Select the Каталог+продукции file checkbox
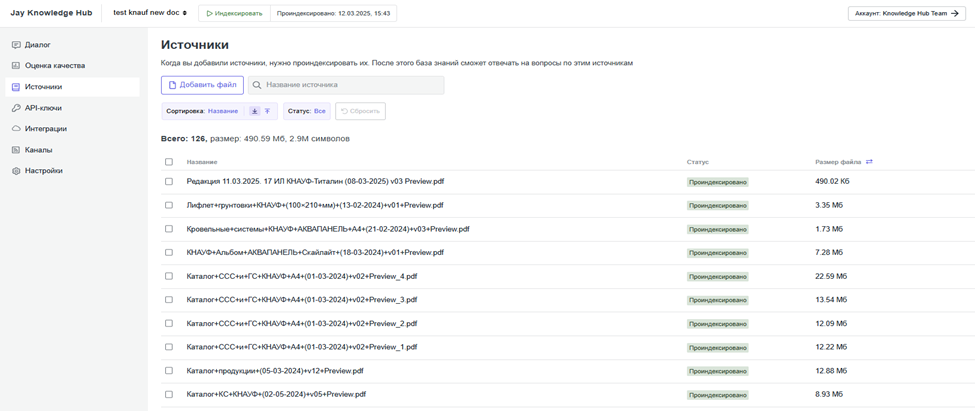The height and width of the screenshot is (411, 975). coord(169,371)
